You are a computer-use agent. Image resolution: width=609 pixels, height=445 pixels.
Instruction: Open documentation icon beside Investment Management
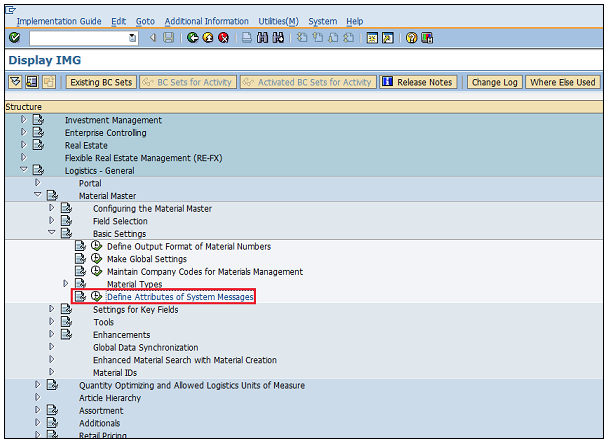point(38,121)
